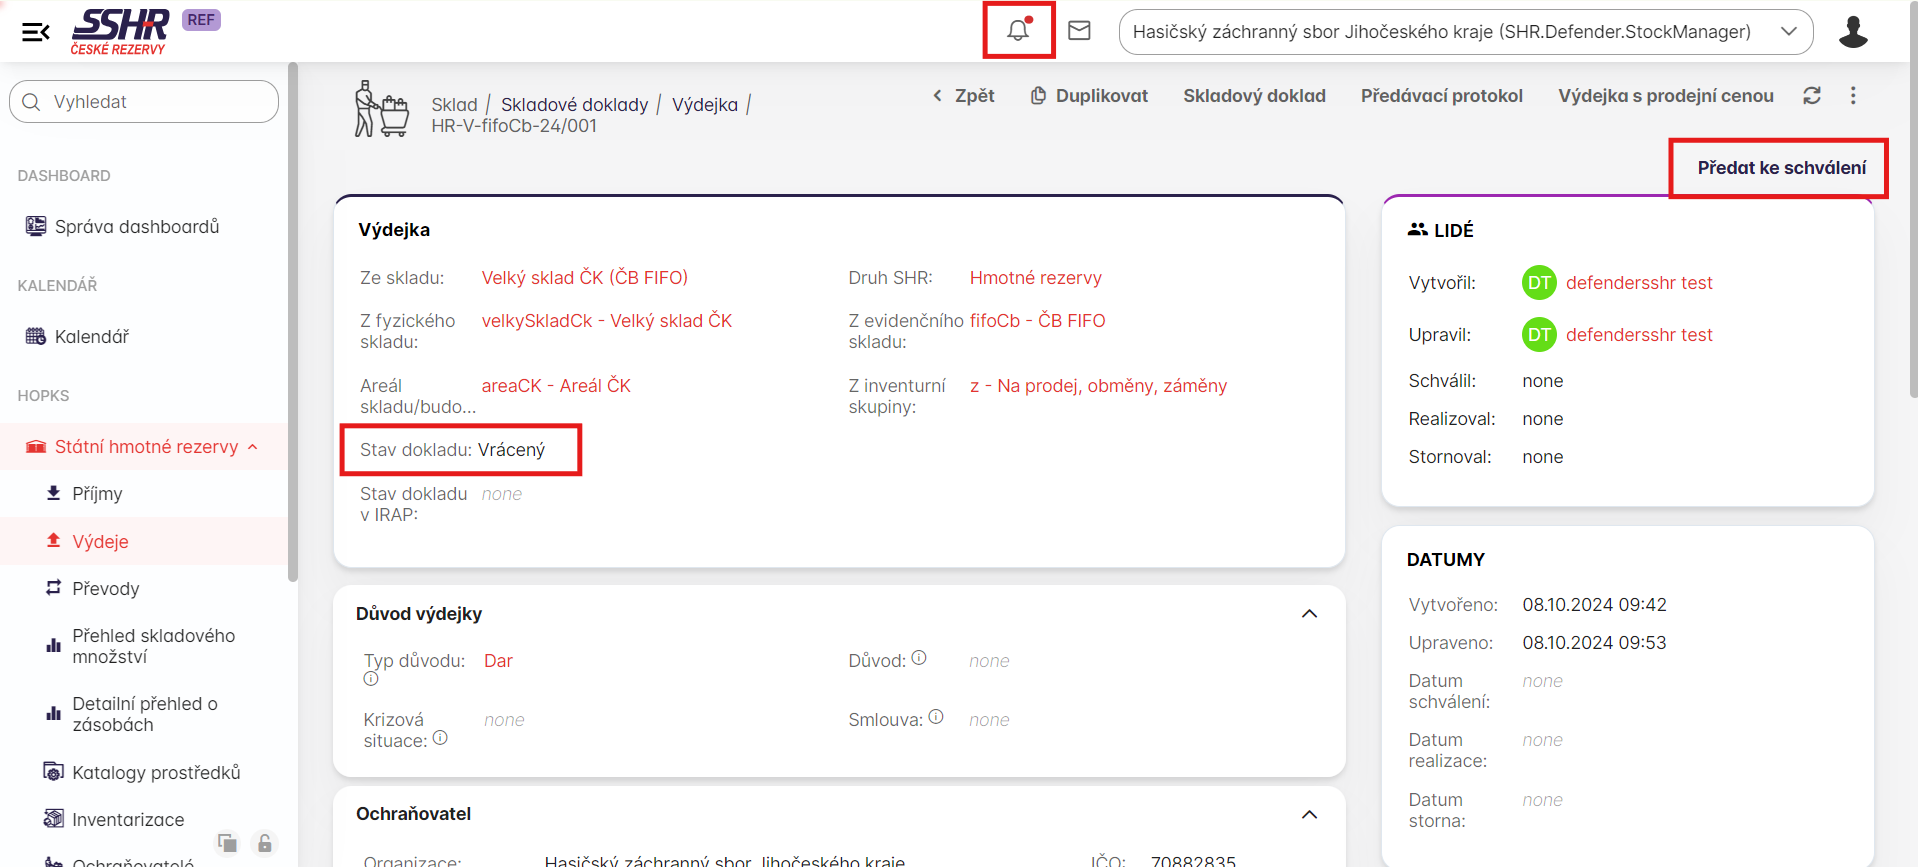Click the refresh icon in the toolbar
The height and width of the screenshot is (867, 1918).
[x=1811, y=96]
